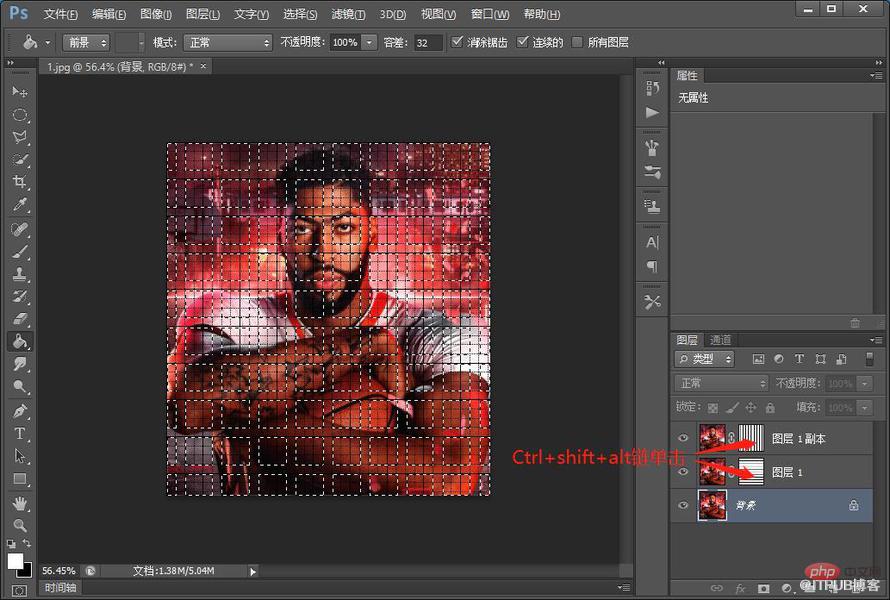The image size is (890, 600).
Task: Click the tolerance value field
Action: (427, 43)
